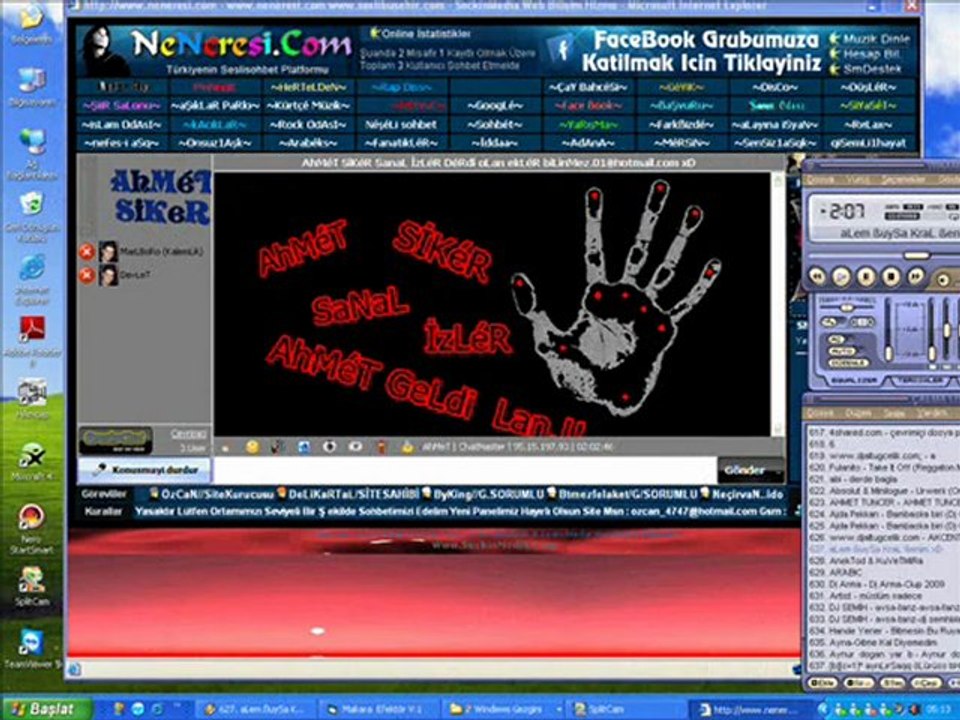Open the ~Sohbét~ room tab
The image size is (960, 720).
495,124
